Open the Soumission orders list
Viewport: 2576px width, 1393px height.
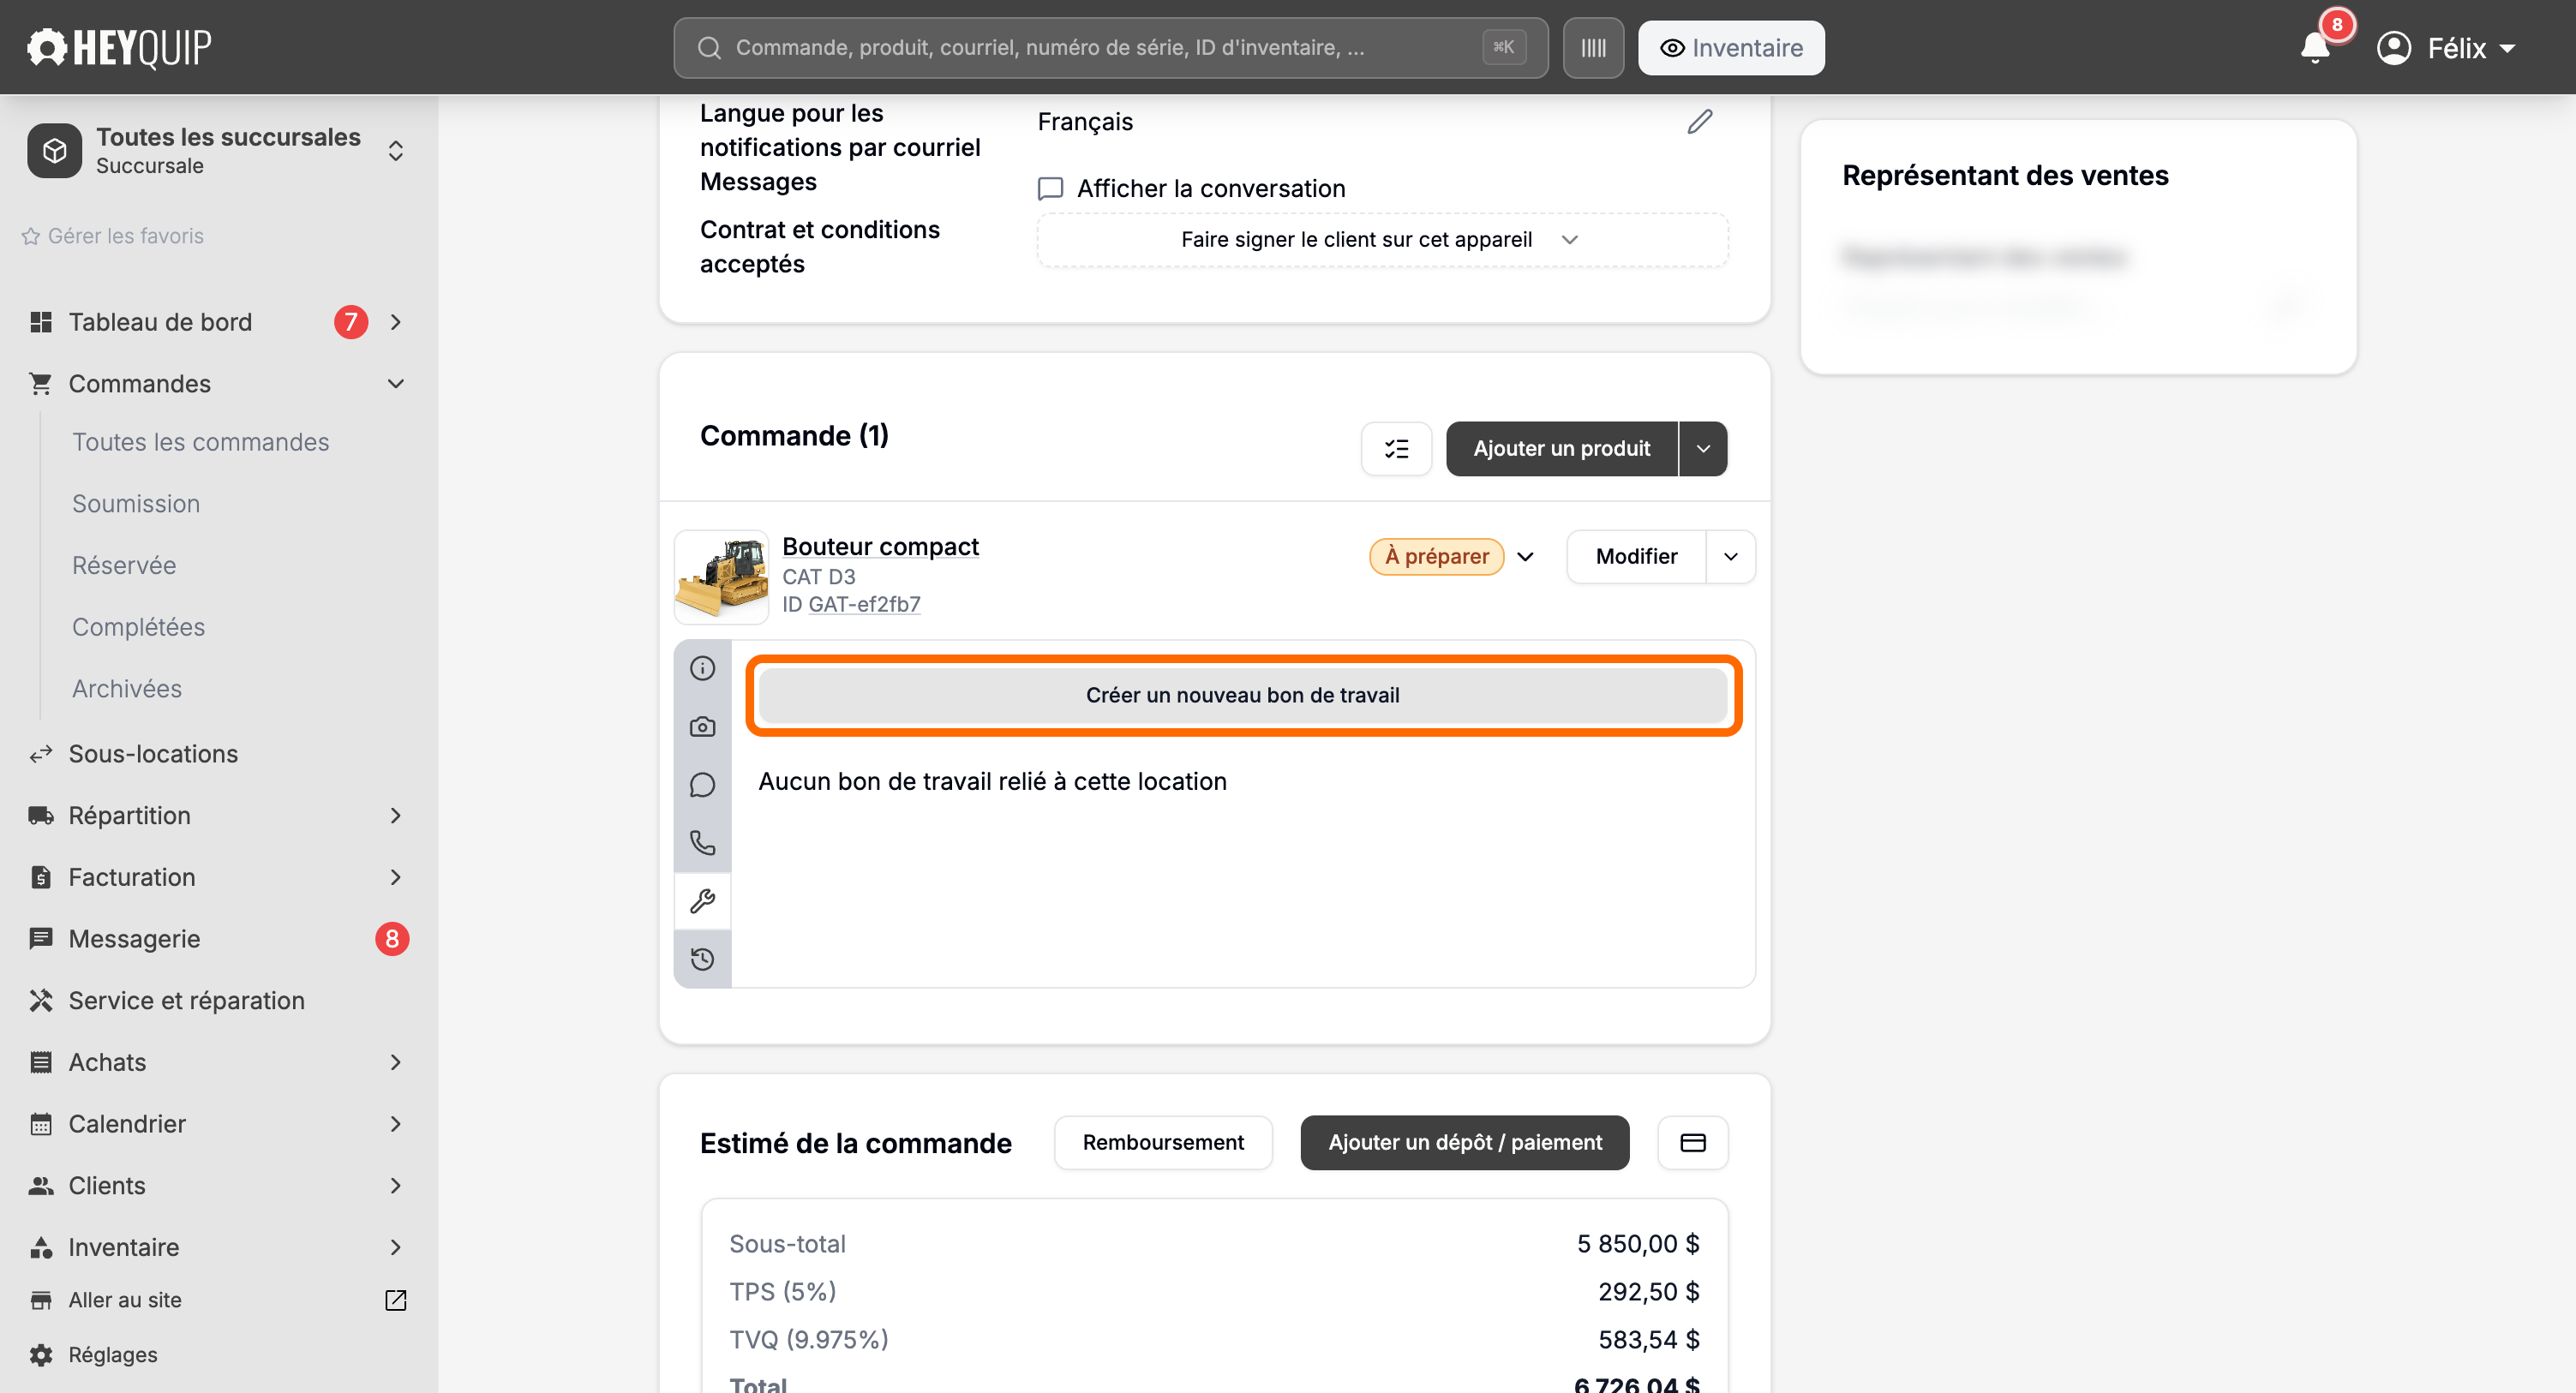[136, 504]
